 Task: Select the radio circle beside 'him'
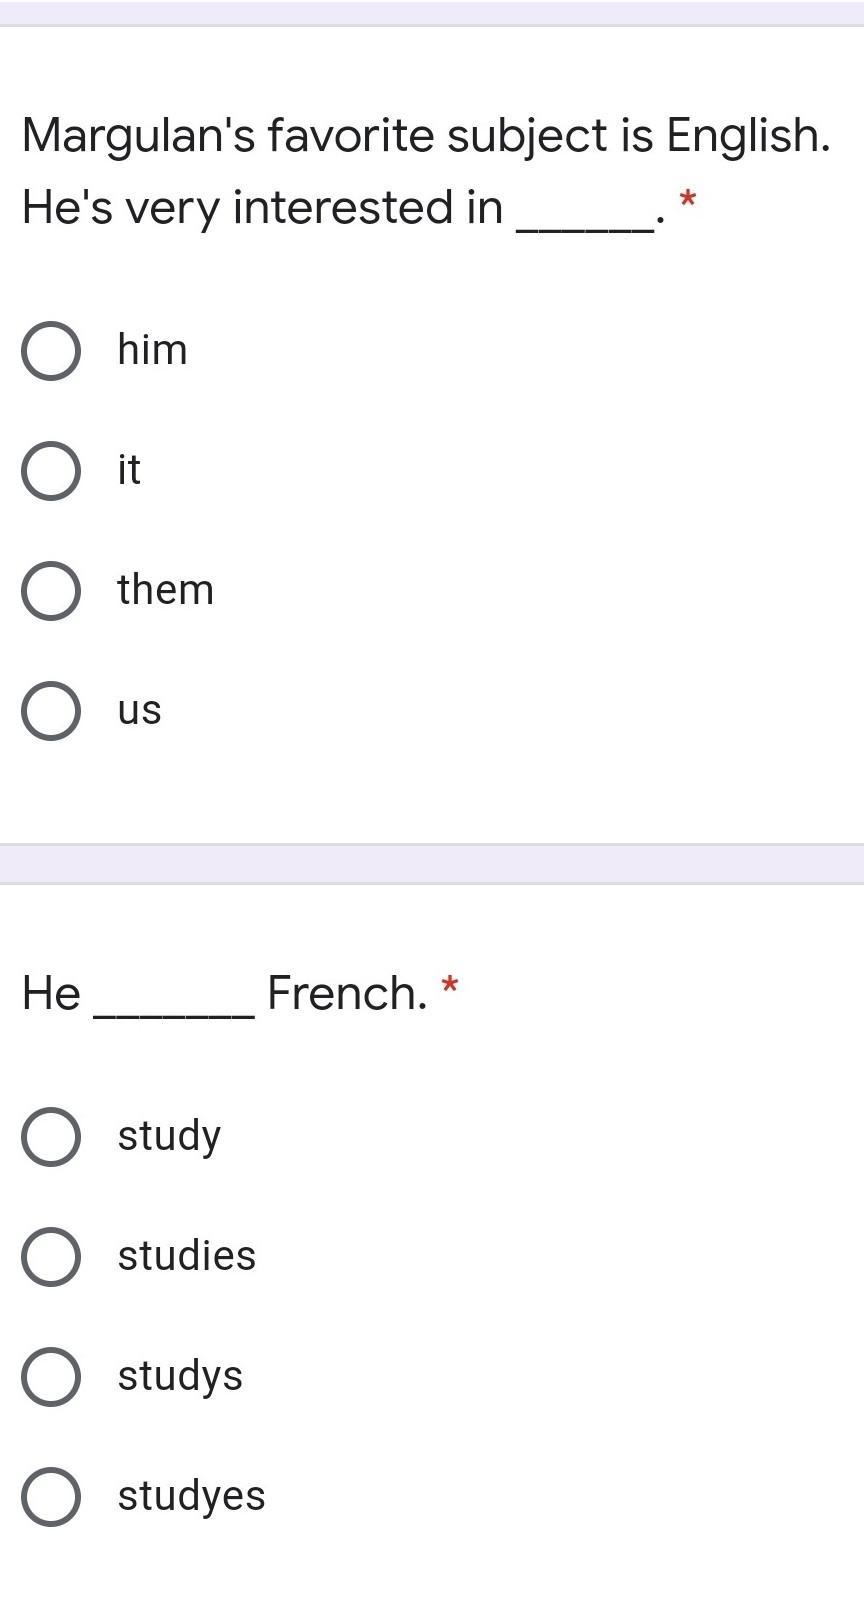click(x=51, y=351)
